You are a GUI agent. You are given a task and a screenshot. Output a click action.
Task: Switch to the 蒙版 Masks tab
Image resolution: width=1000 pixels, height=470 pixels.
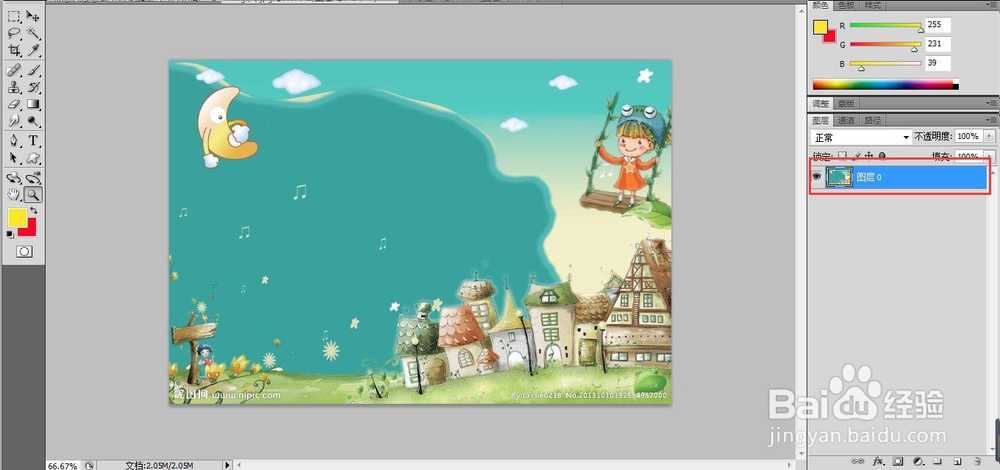pyautogui.click(x=846, y=103)
